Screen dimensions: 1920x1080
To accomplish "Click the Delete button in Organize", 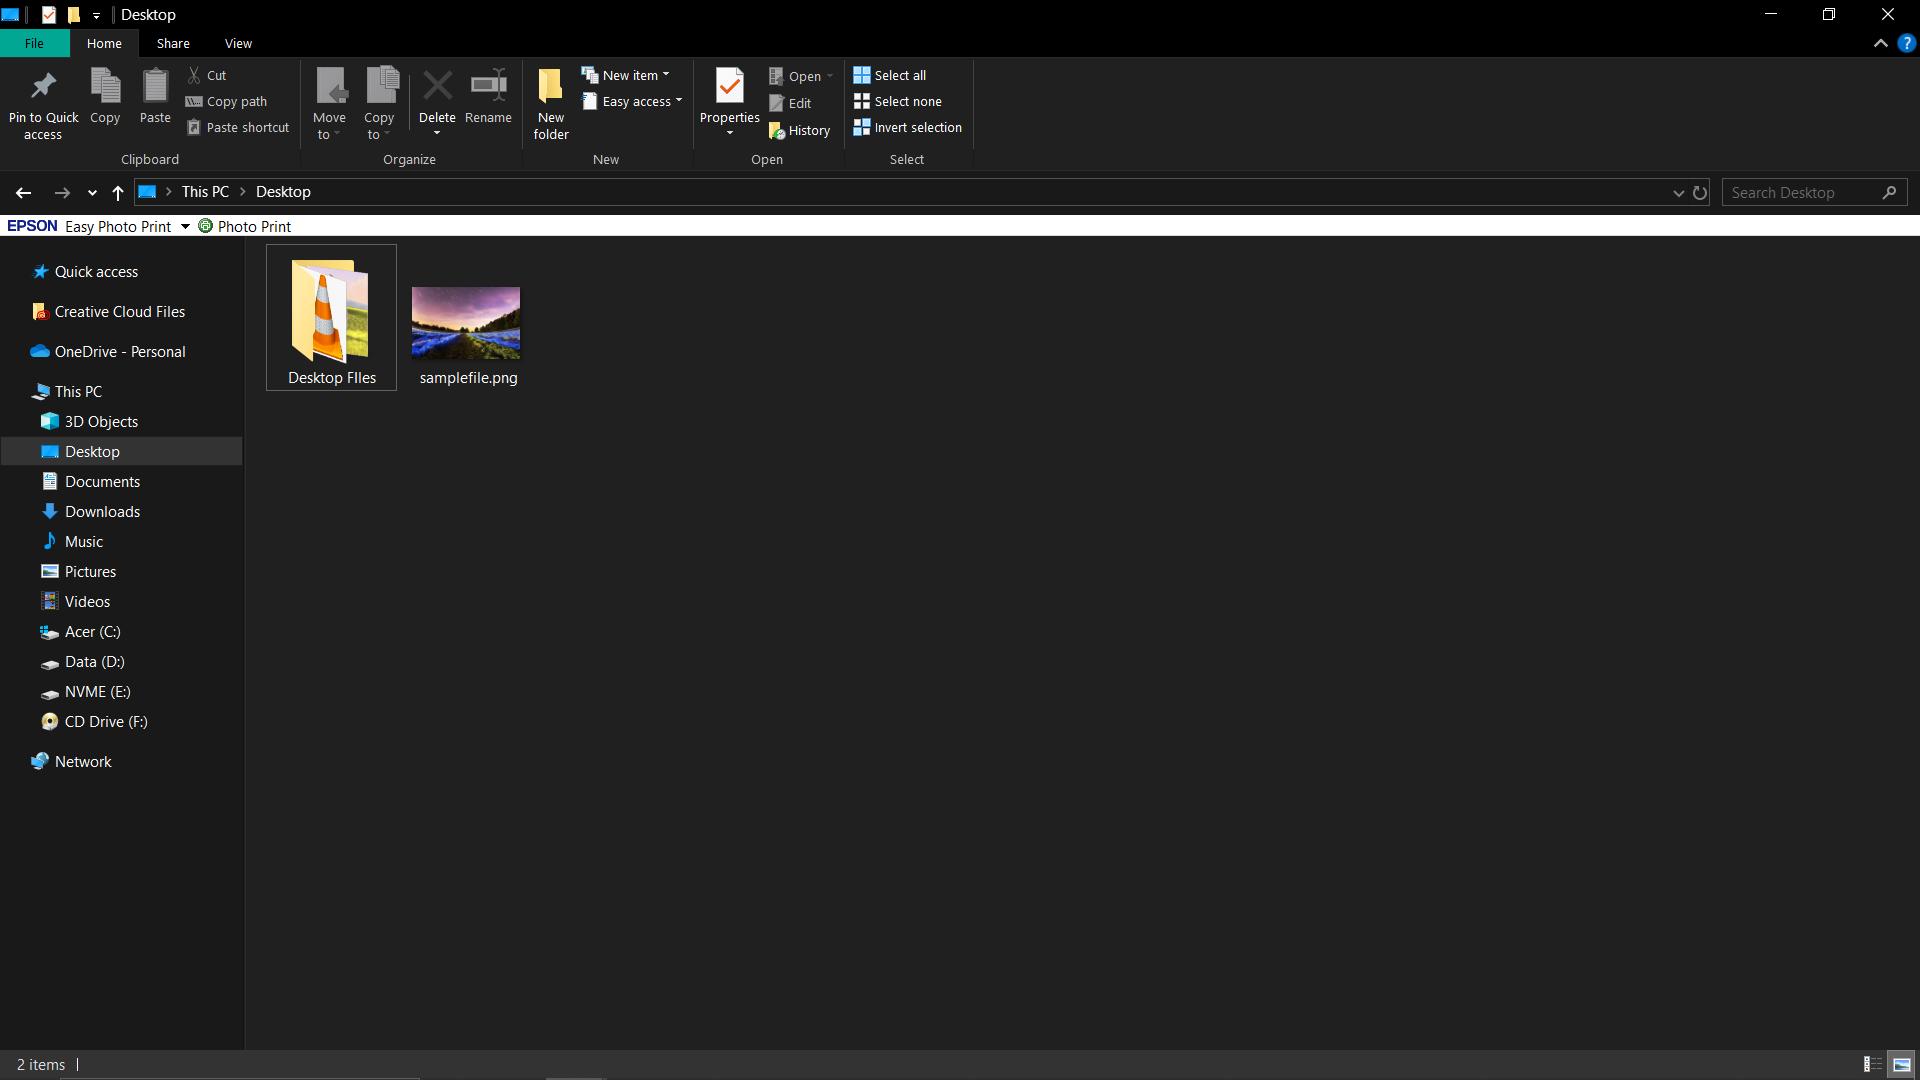I will [x=436, y=99].
